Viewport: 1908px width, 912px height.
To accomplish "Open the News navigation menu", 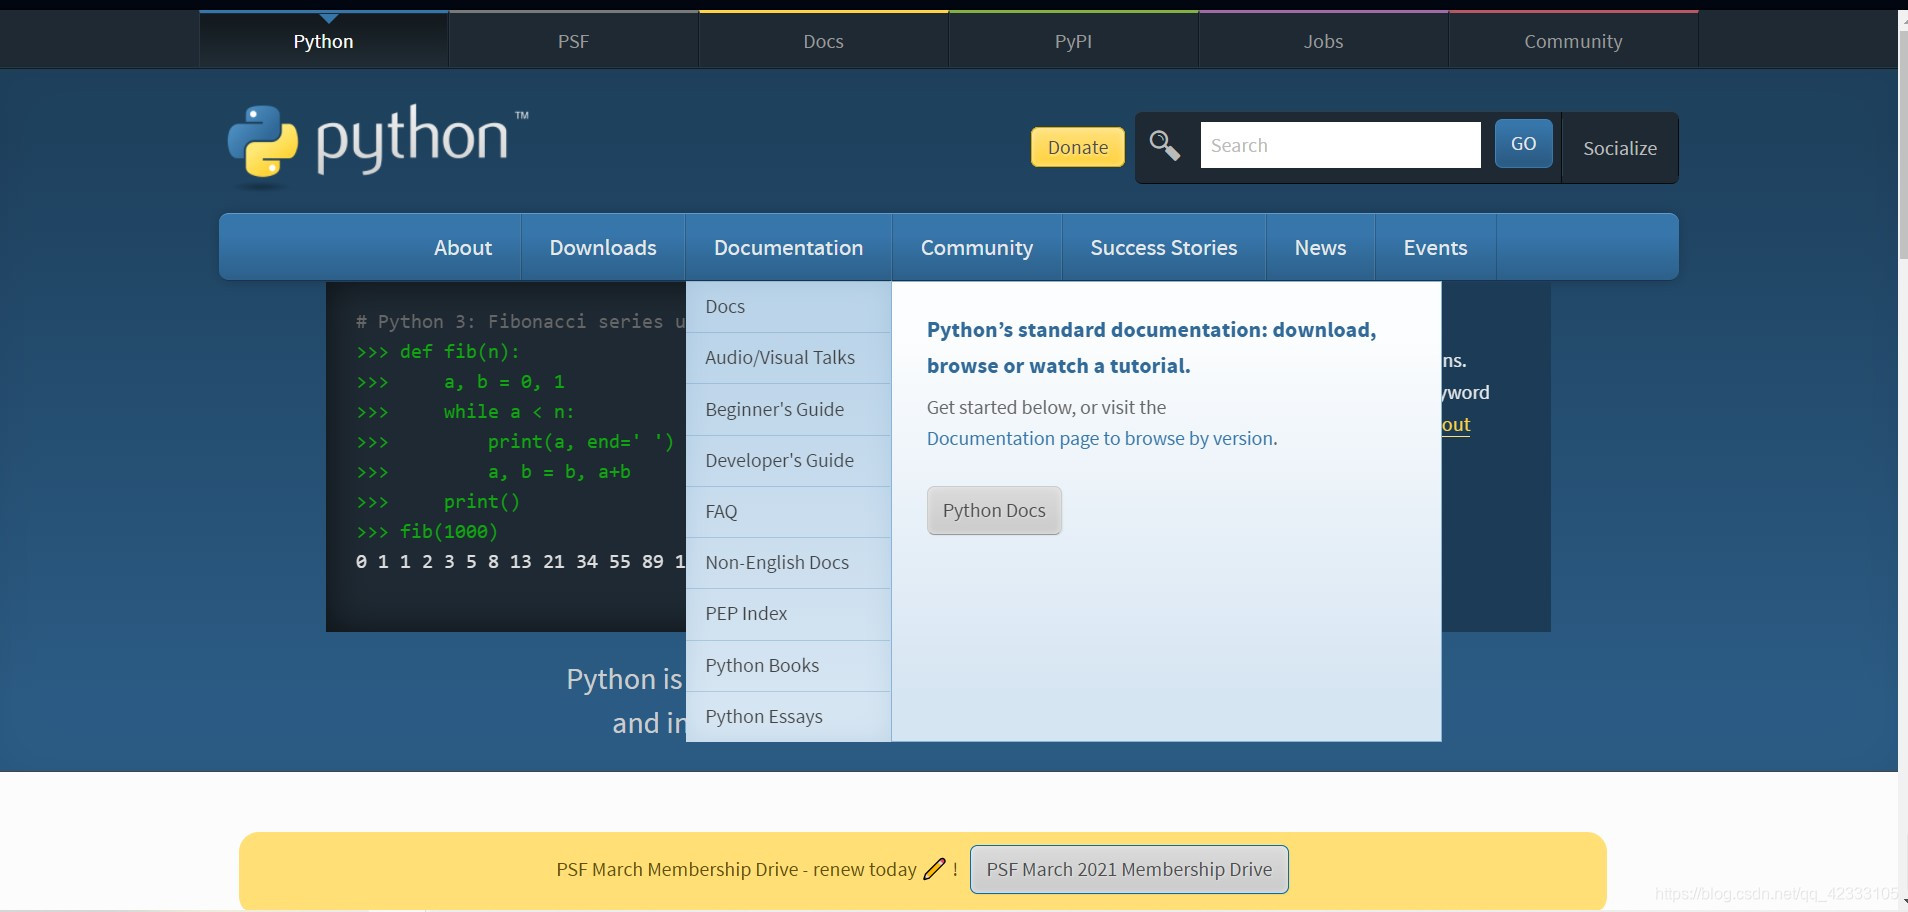I will pos(1320,247).
